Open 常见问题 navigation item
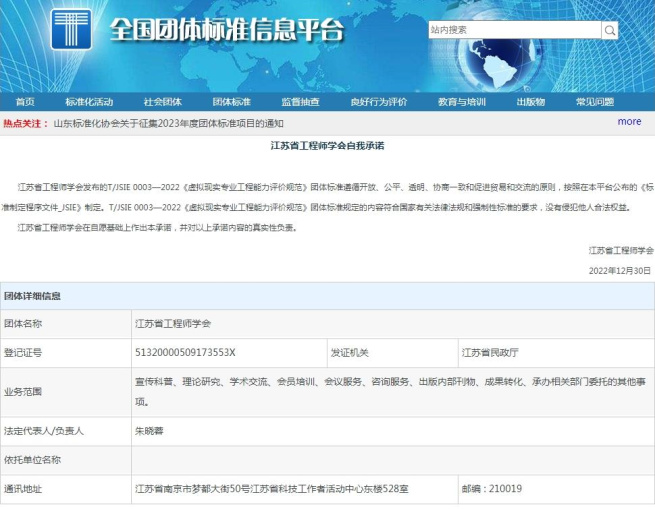 click(594, 102)
